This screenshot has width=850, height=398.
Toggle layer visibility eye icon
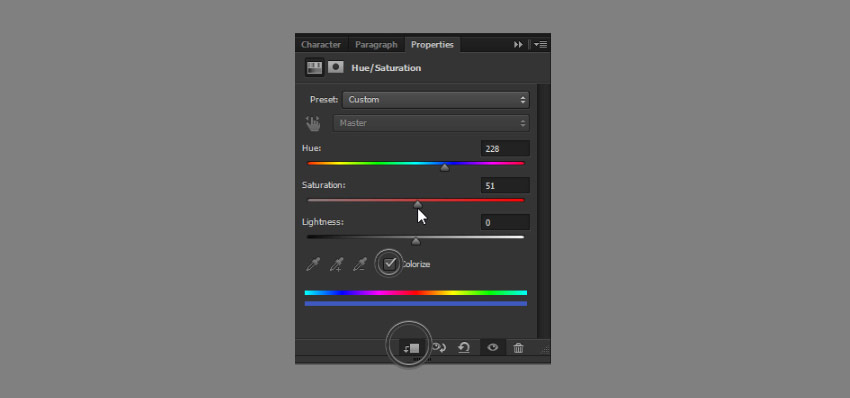tap(492, 348)
